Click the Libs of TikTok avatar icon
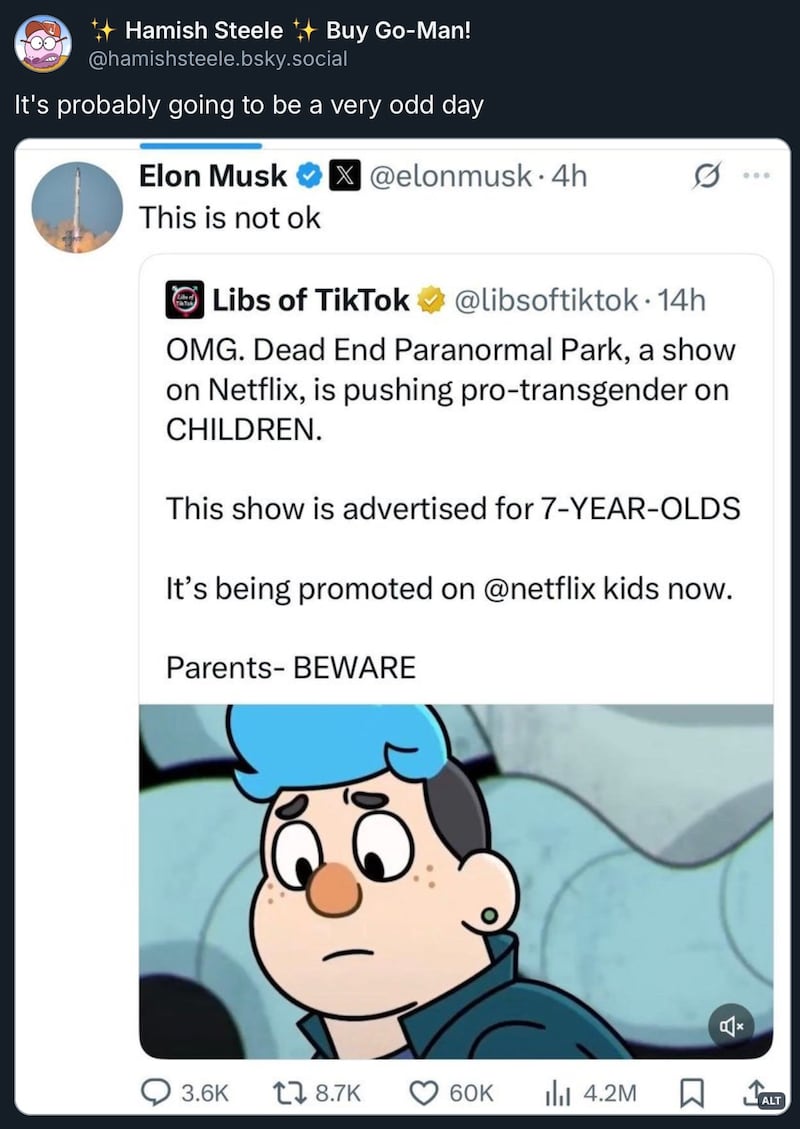The height and width of the screenshot is (1129, 800). pos(183,299)
